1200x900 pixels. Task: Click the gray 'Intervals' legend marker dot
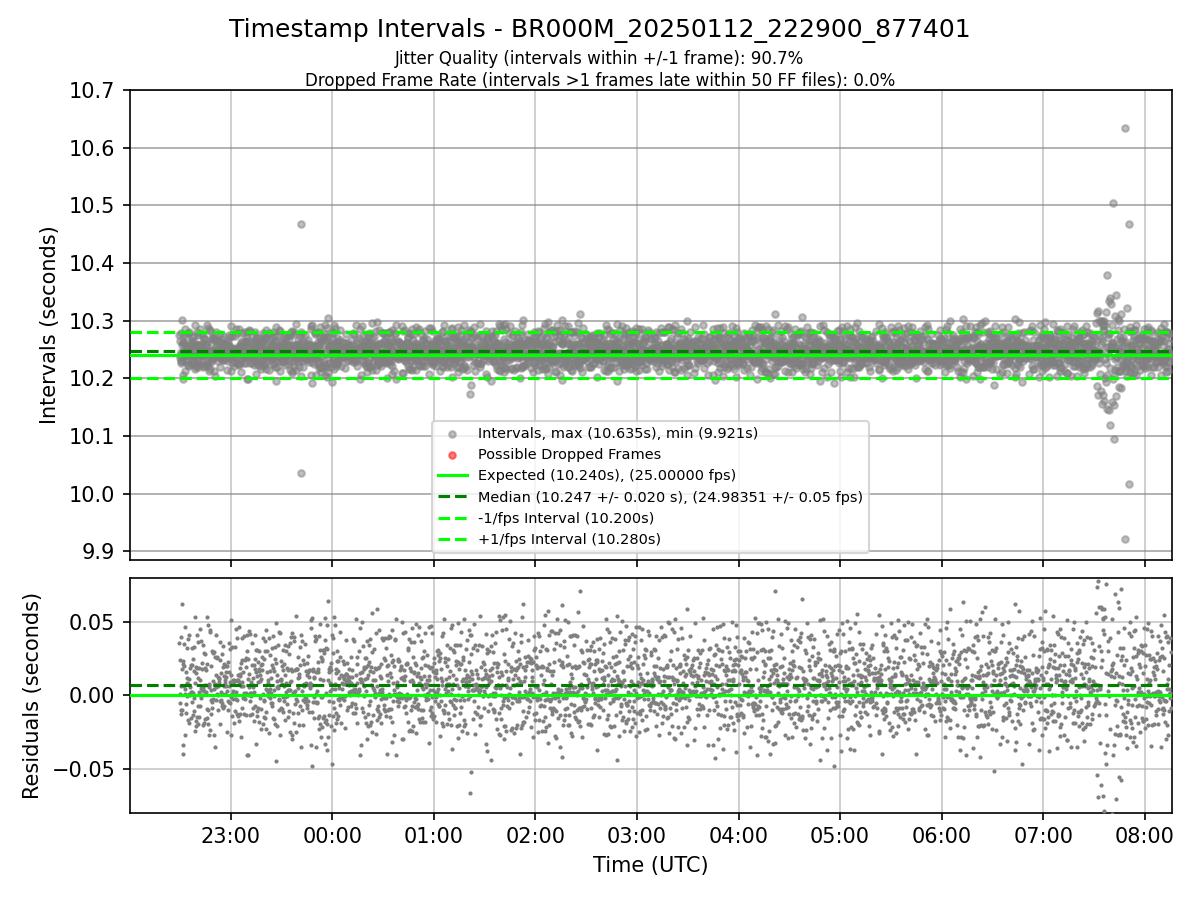pyautogui.click(x=454, y=434)
